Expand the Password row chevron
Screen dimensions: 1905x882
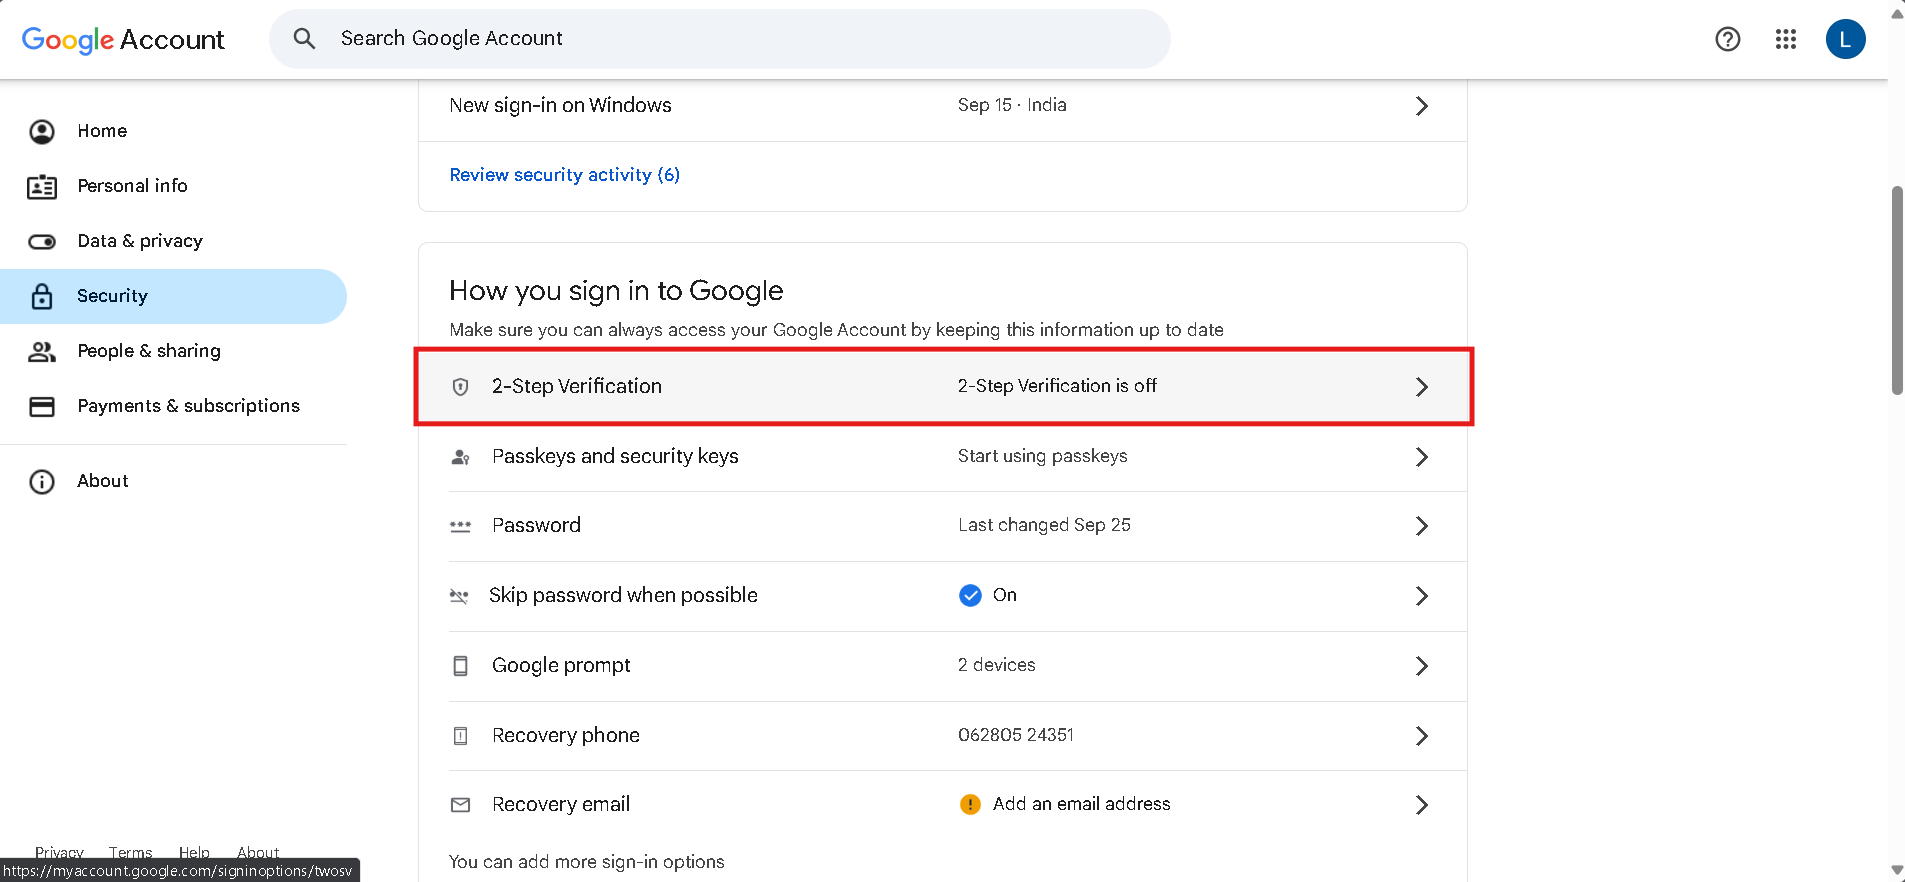tap(1422, 526)
